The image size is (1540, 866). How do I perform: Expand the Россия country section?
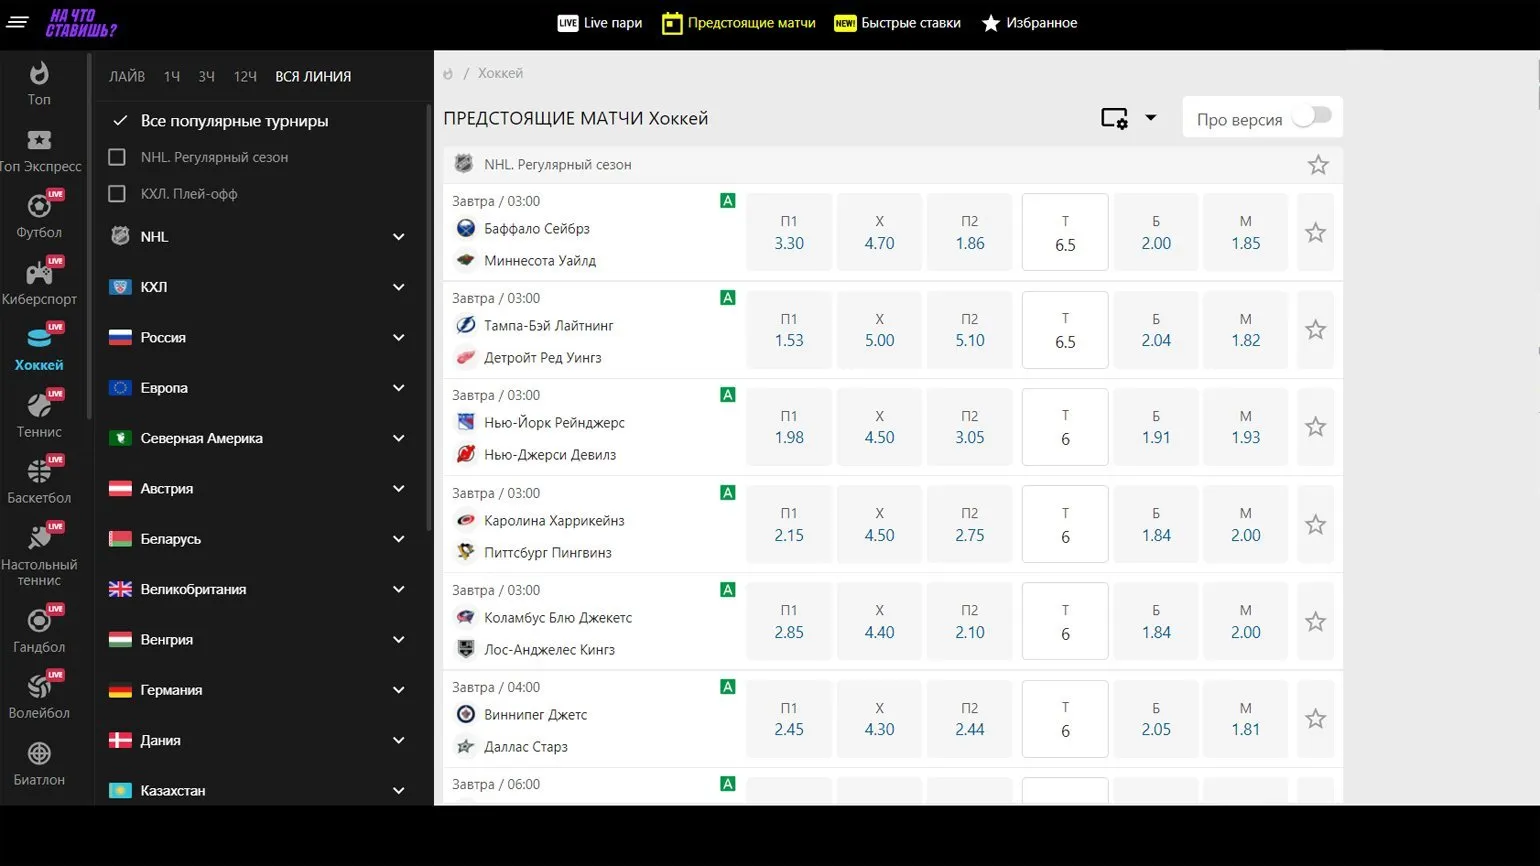click(x=398, y=337)
